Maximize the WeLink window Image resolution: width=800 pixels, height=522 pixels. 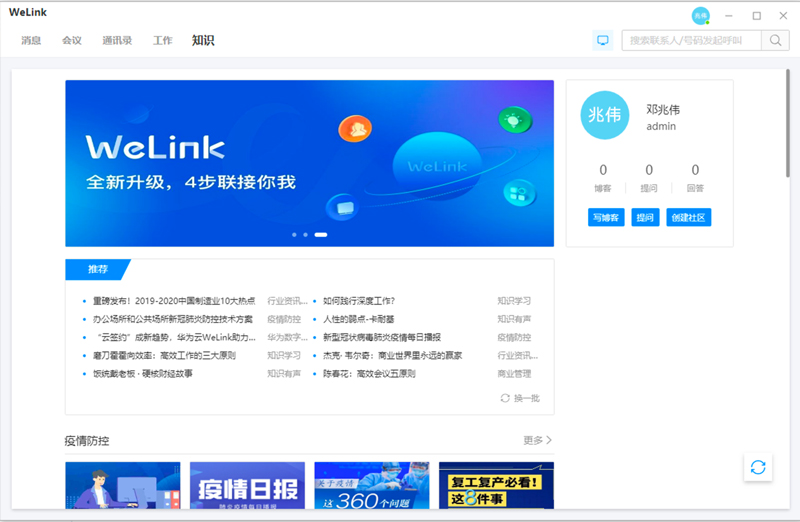coord(757,16)
